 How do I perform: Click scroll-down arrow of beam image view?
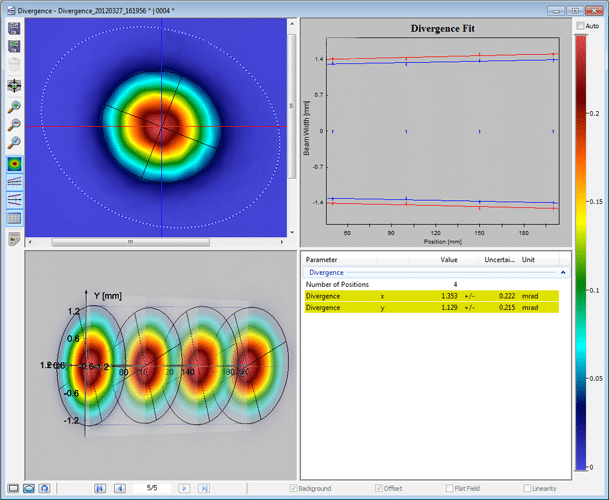(x=292, y=232)
